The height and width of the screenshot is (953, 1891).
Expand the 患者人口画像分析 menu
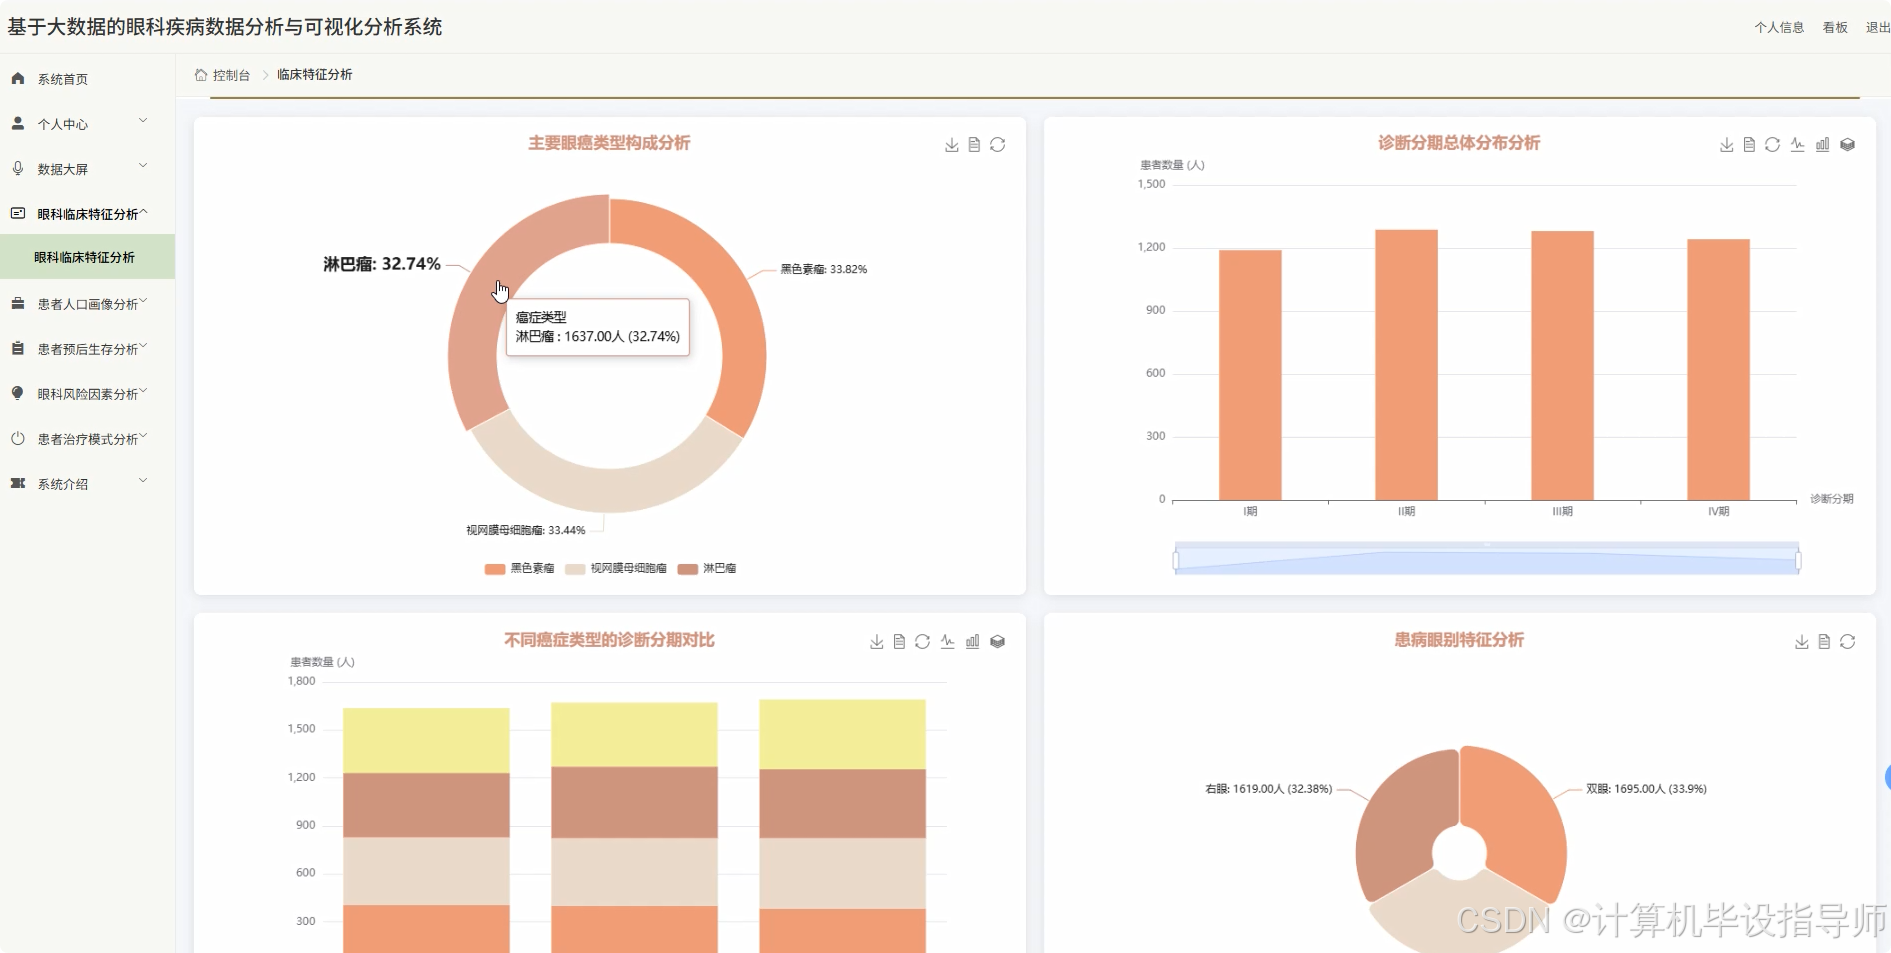pos(87,304)
